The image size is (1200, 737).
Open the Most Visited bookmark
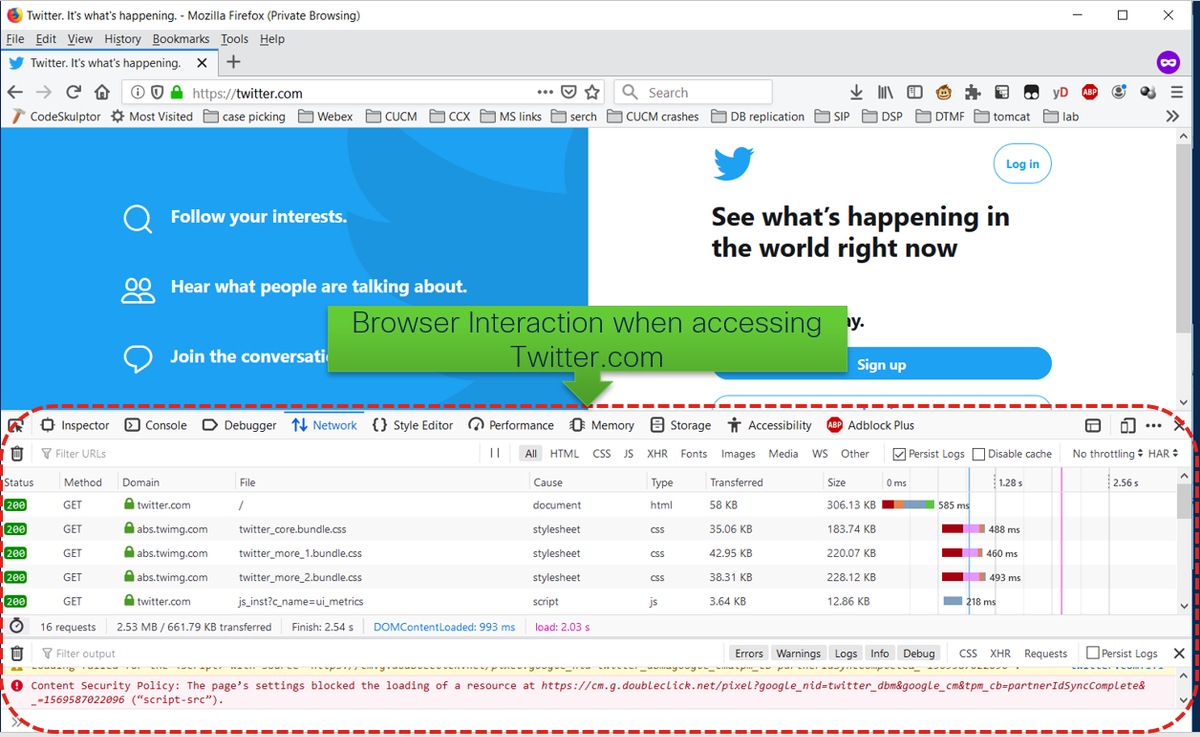click(152, 116)
